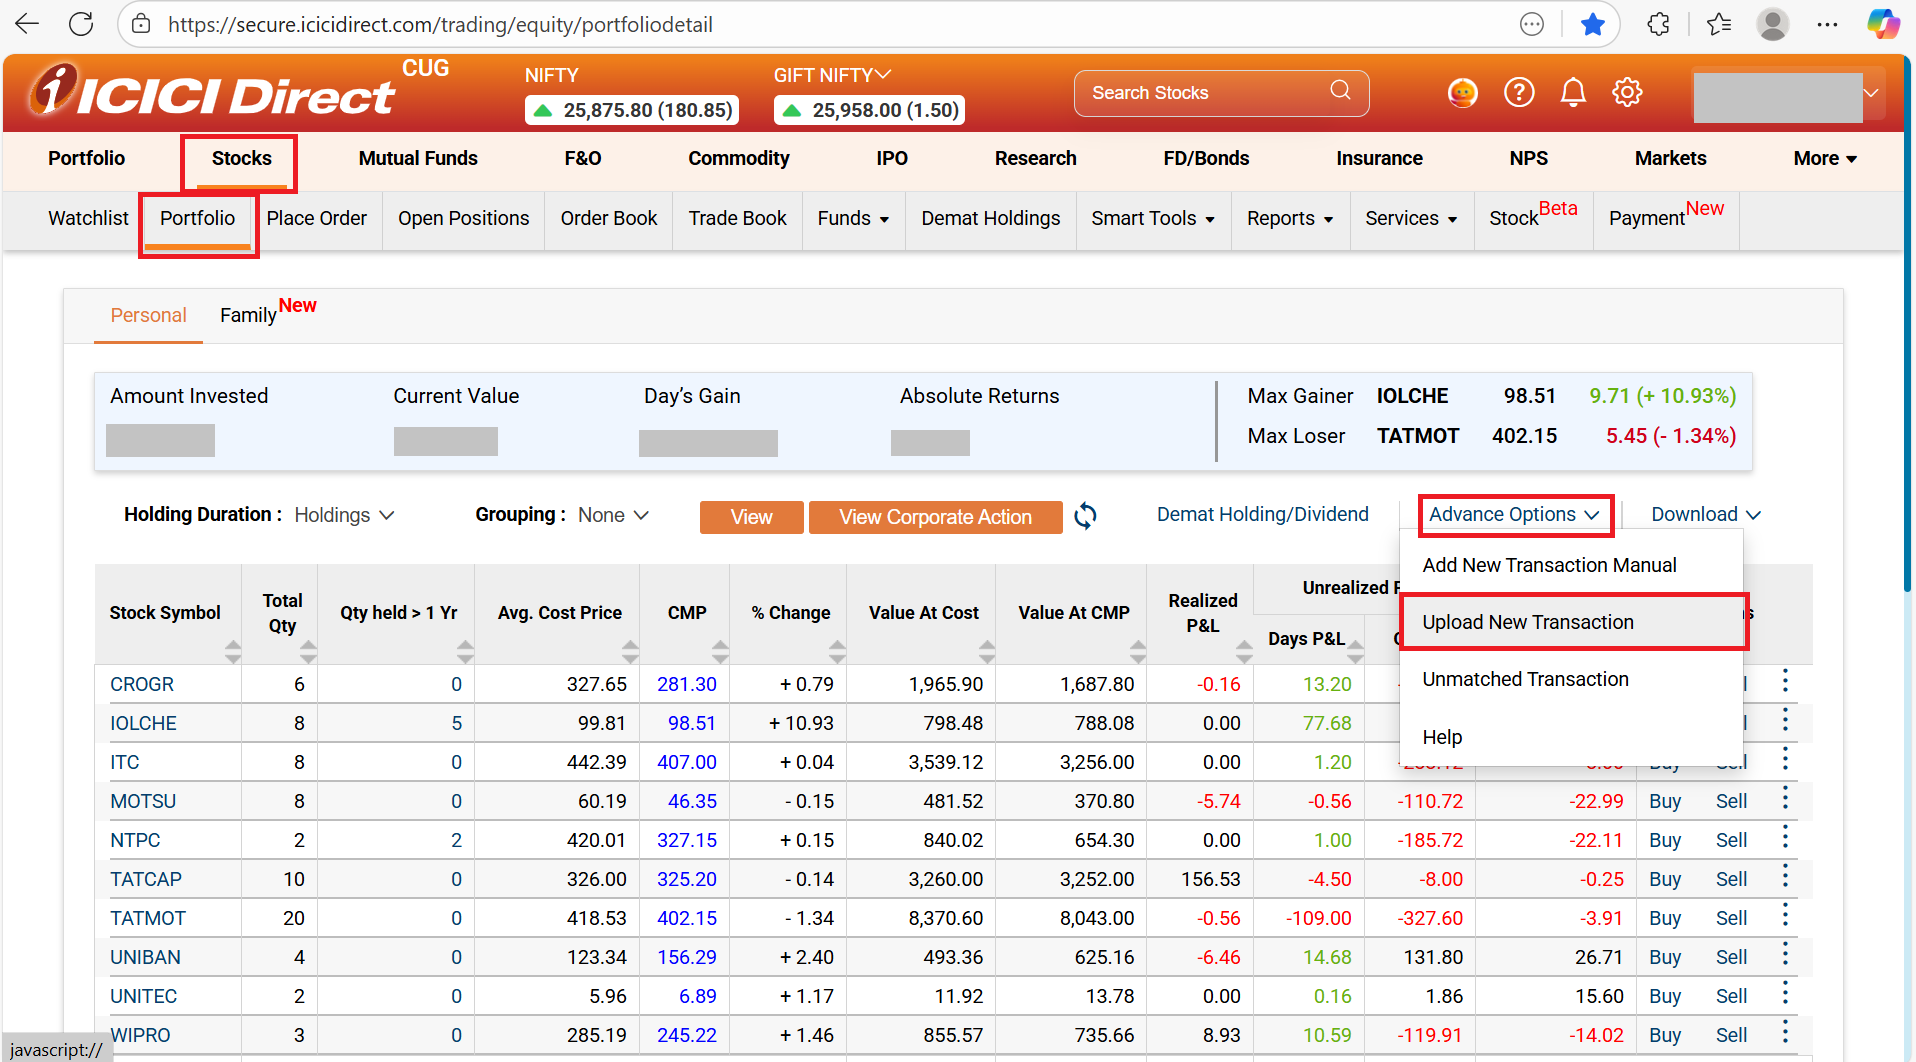The width and height of the screenshot is (1916, 1062).
Task: Click the chat assistant face icon
Action: click(1462, 93)
